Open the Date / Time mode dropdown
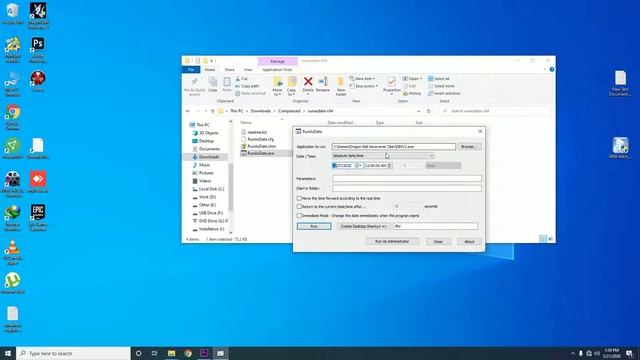This screenshot has width=640, height=360. point(383,156)
